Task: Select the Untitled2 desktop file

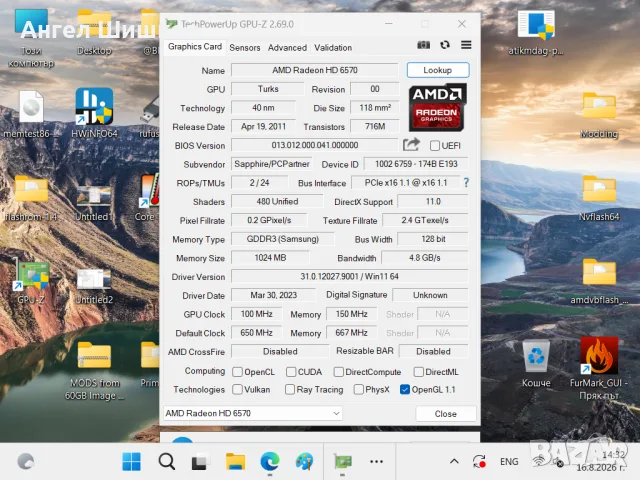Action: coord(94,286)
